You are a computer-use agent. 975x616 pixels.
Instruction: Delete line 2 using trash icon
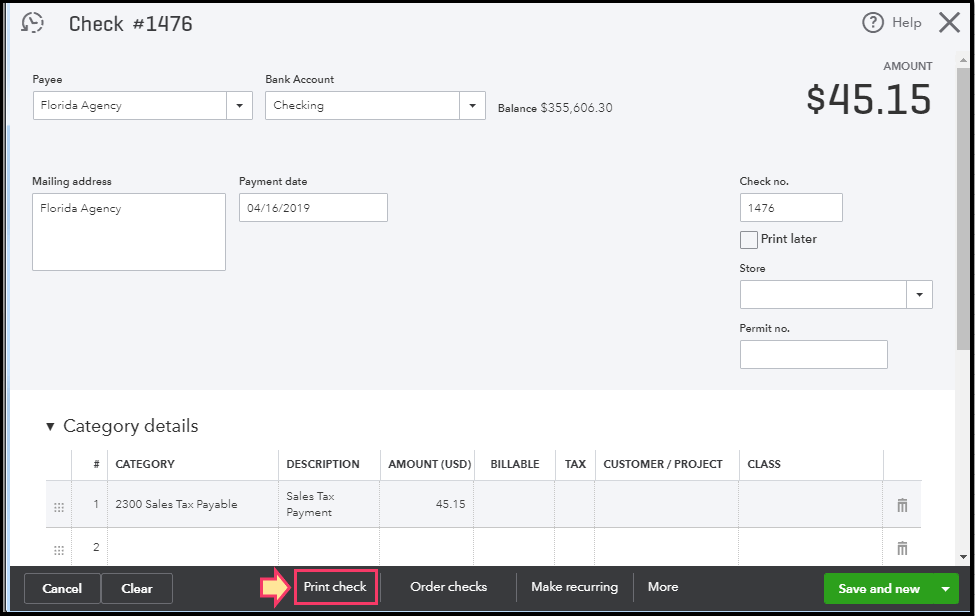click(x=902, y=548)
